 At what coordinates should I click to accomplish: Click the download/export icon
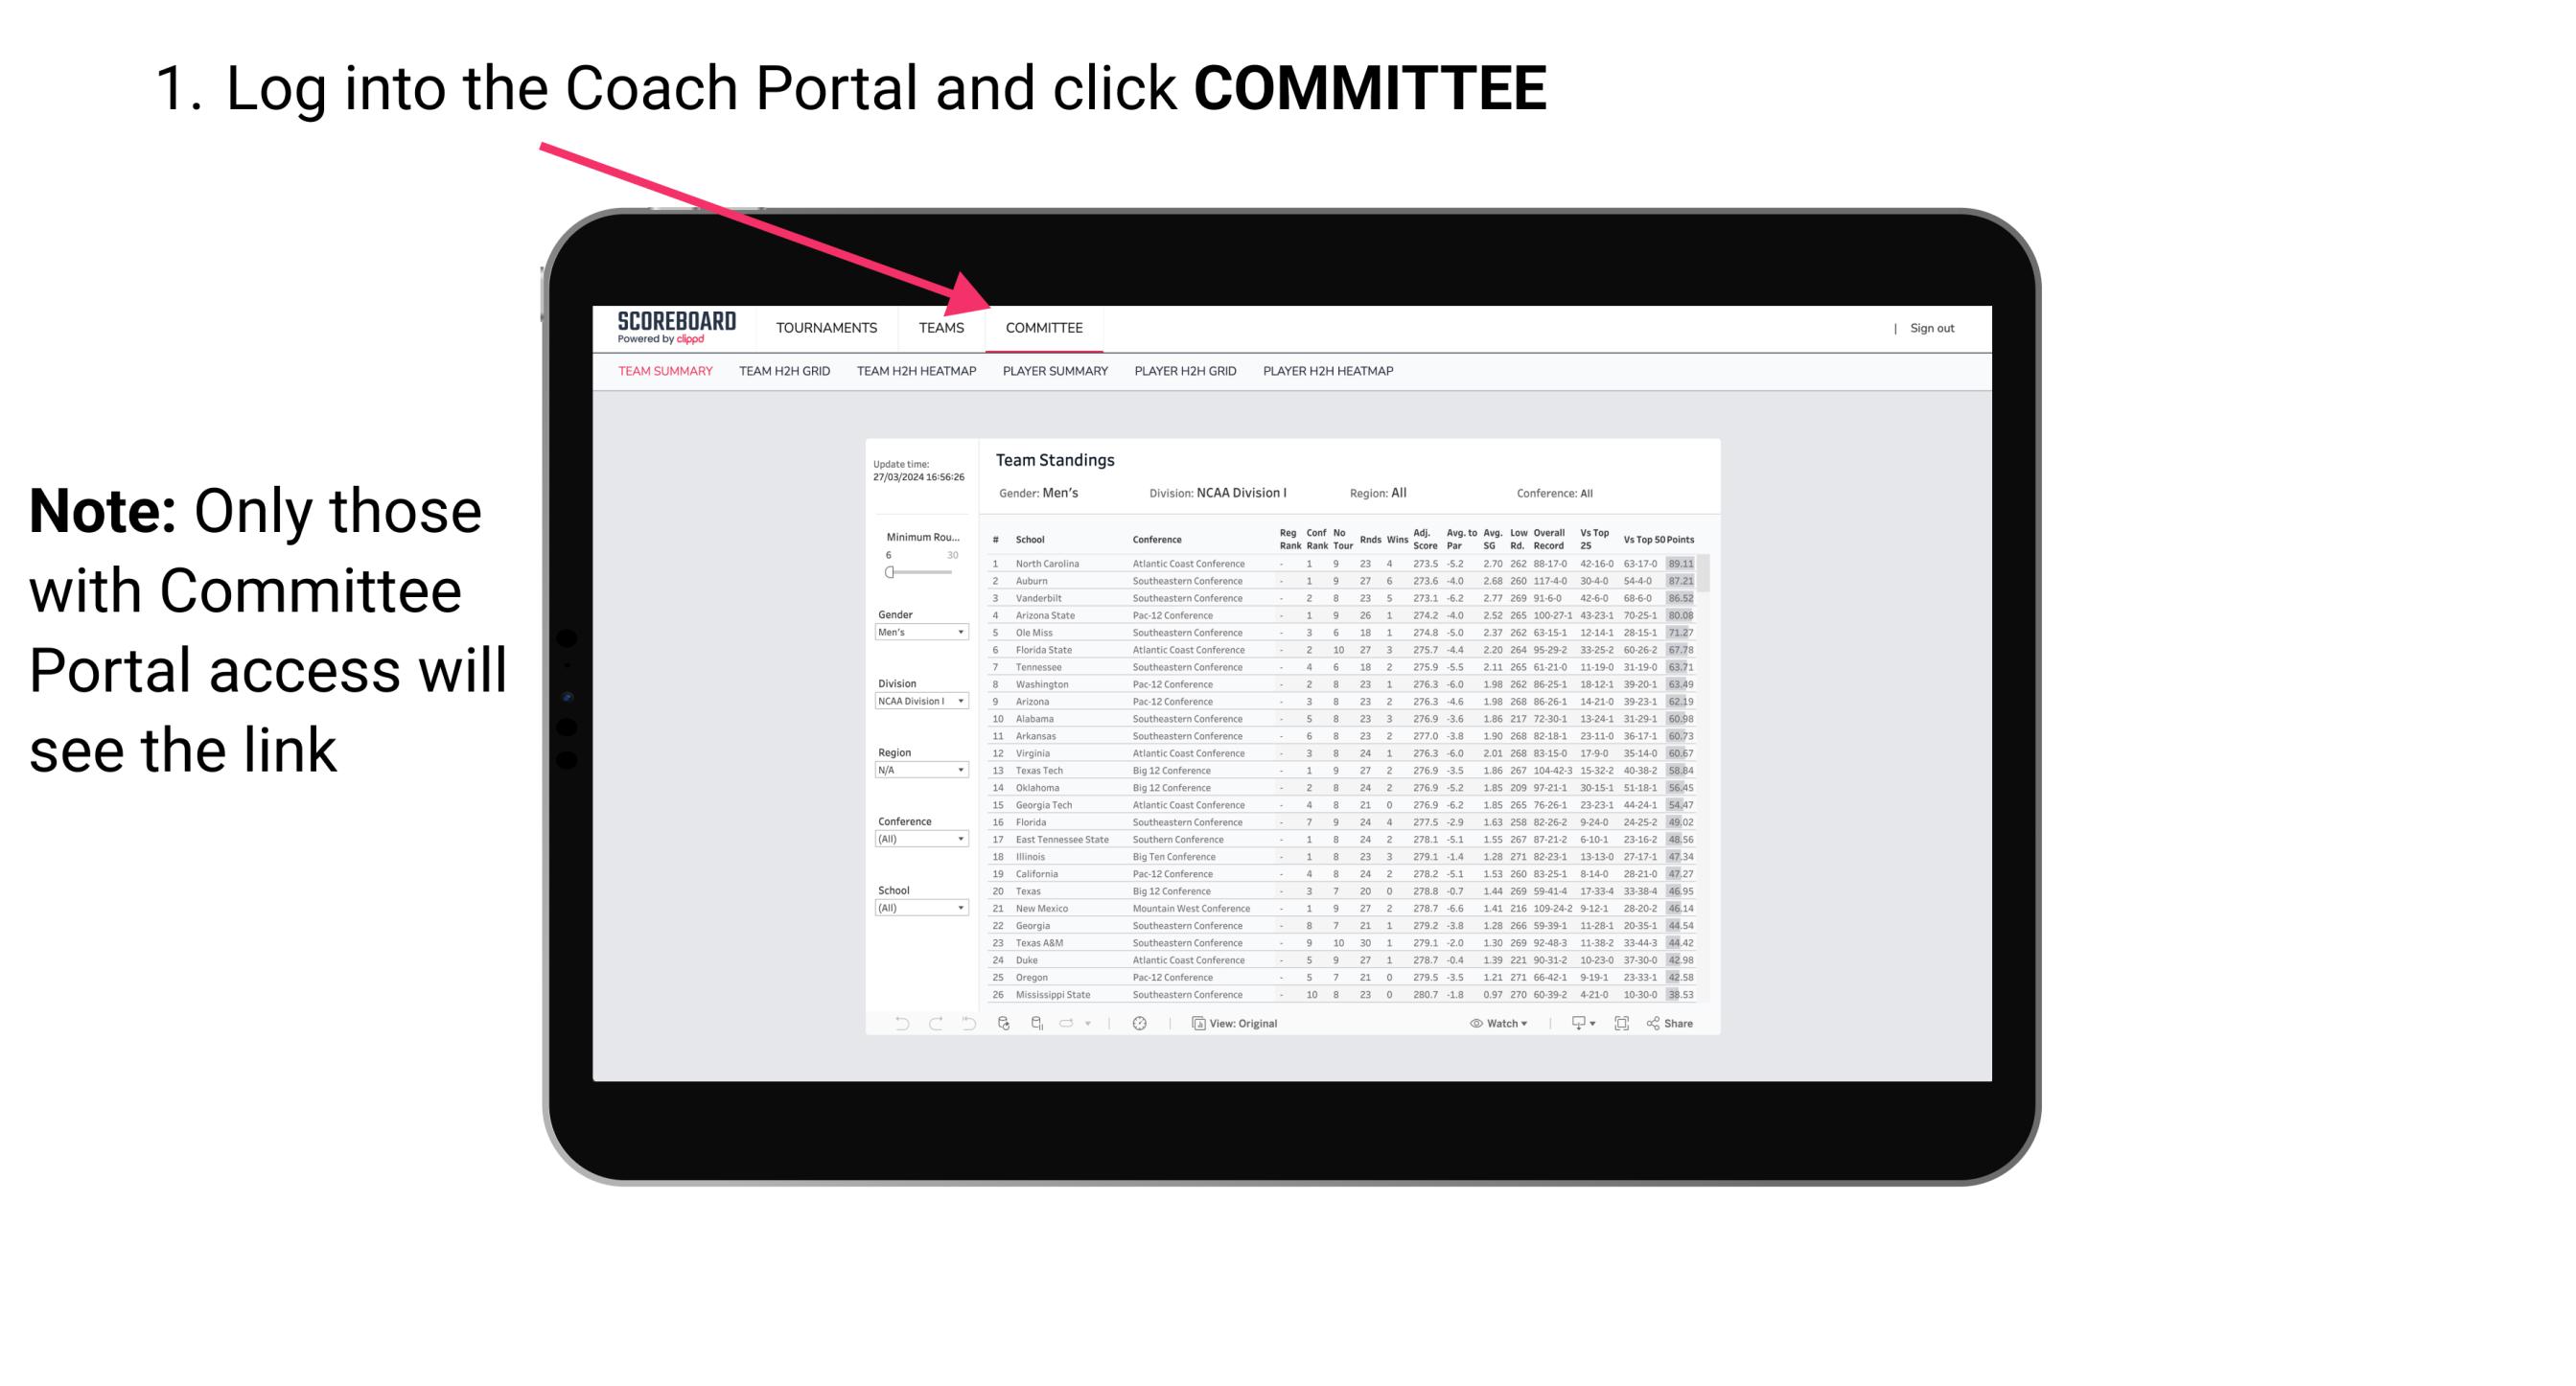click(1576, 1023)
